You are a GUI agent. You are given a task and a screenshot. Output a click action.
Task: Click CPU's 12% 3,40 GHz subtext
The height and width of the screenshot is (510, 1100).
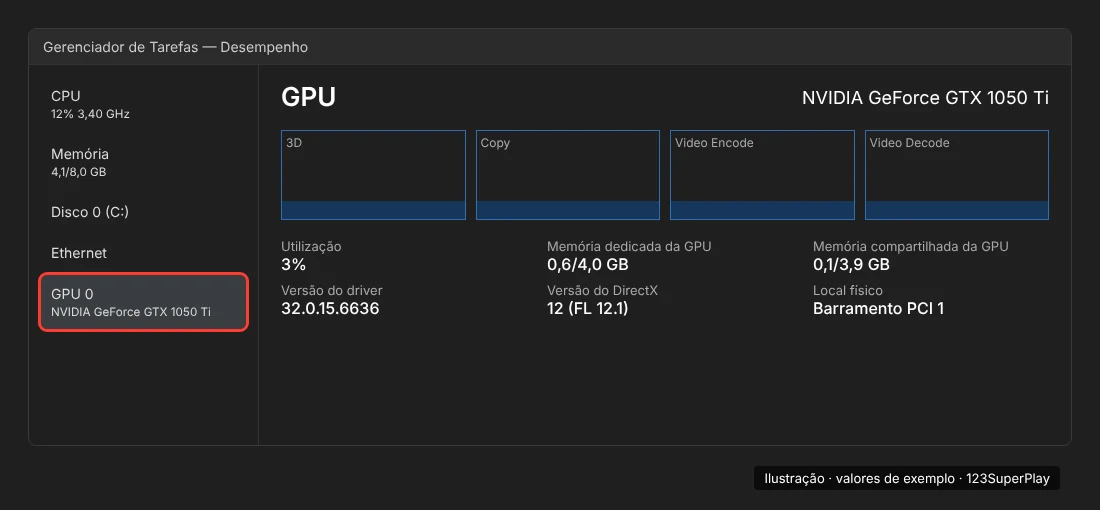(x=90, y=114)
